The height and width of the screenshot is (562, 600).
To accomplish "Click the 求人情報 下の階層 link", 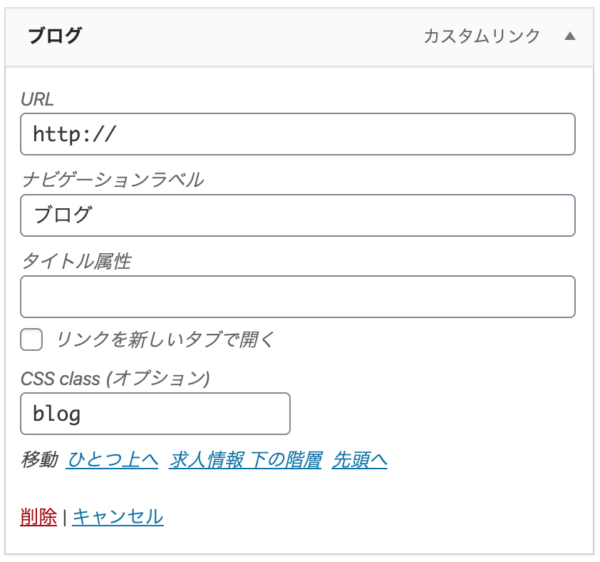I will 246,460.
